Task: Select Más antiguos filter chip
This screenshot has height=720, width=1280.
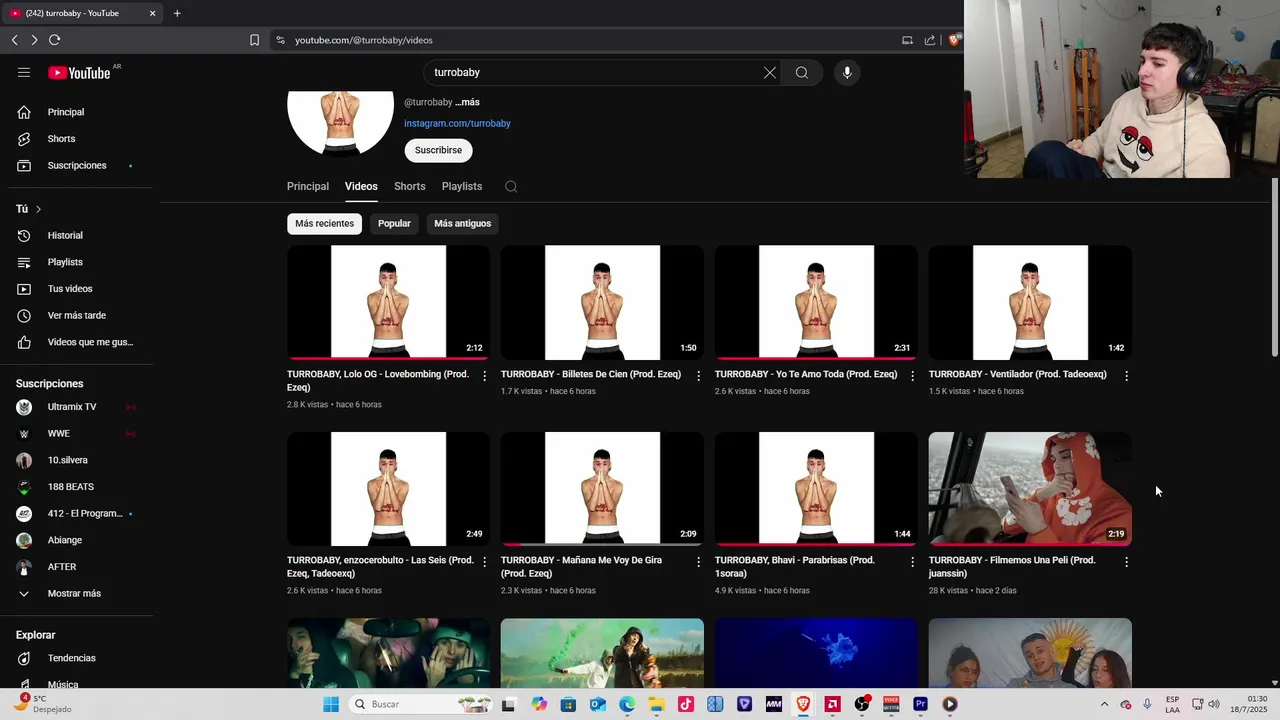Action: (x=463, y=223)
